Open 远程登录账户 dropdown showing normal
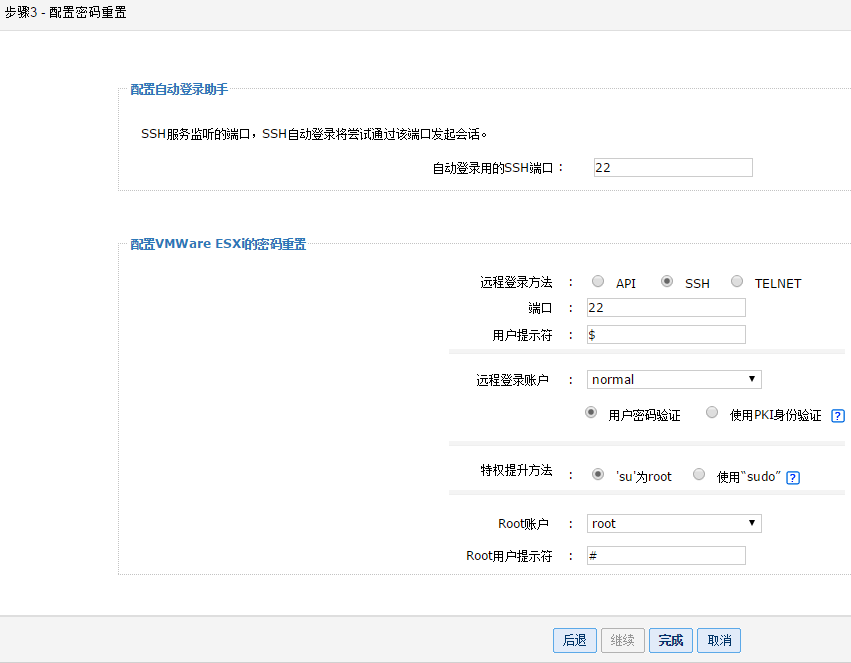The height and width of the screenshot is (663, 851). tap(674, 380)
